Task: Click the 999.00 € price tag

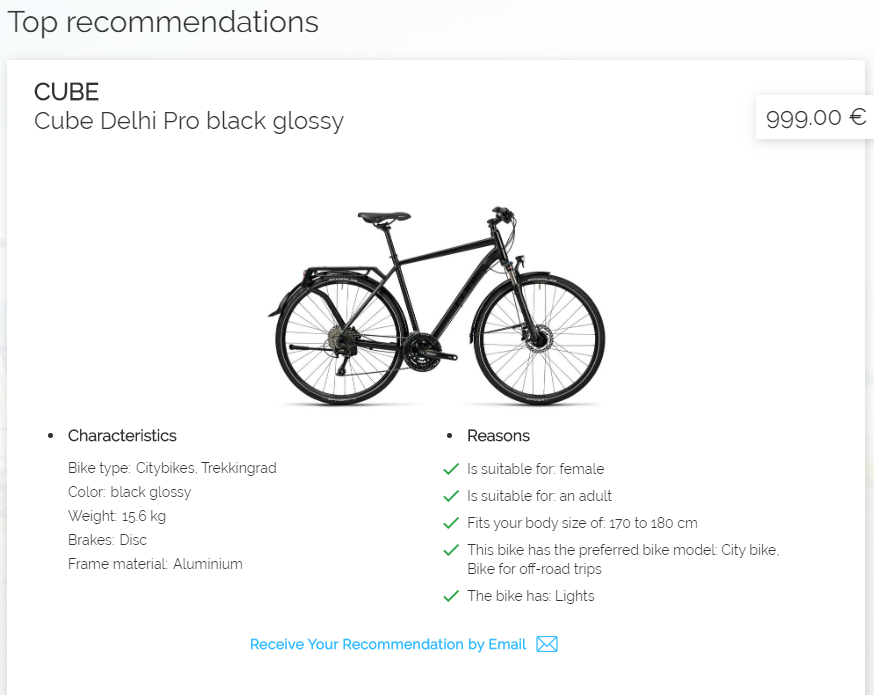Action: point(815,117)
